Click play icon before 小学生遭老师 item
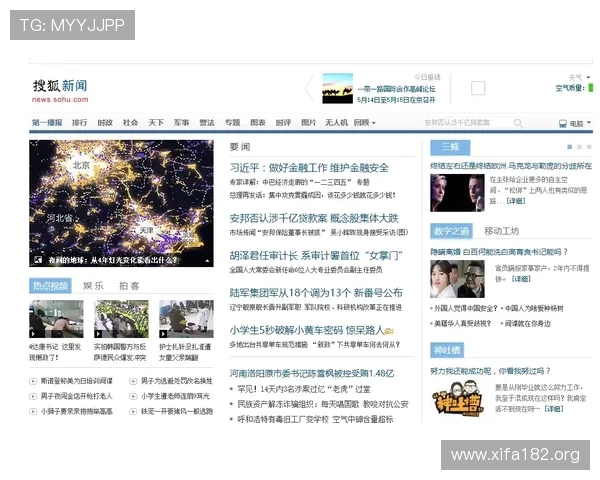 click(x=133, y=397)
